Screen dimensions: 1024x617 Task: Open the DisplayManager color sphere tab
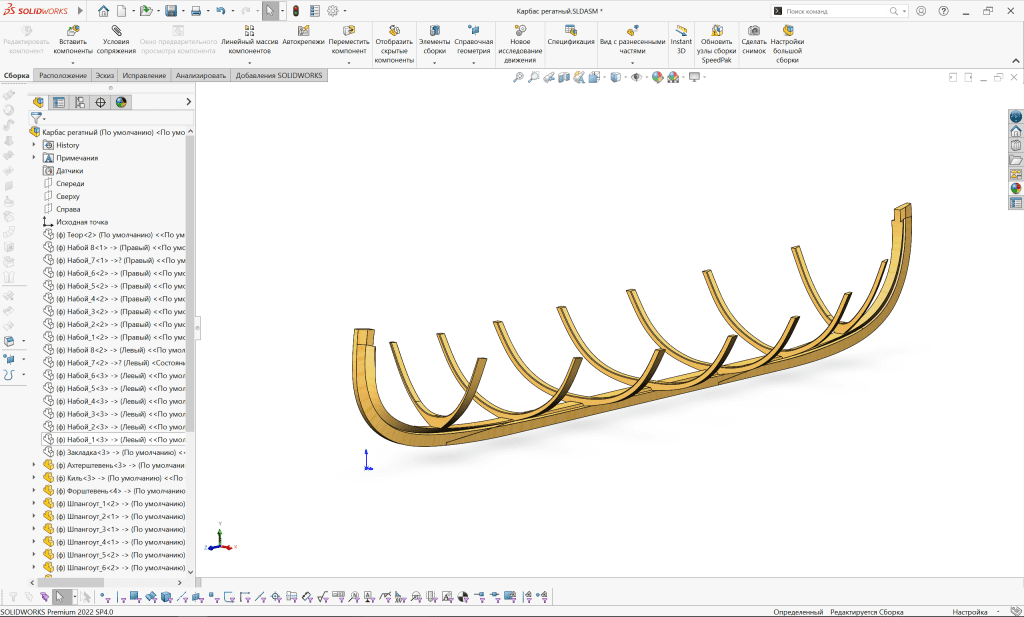(121, 102)
